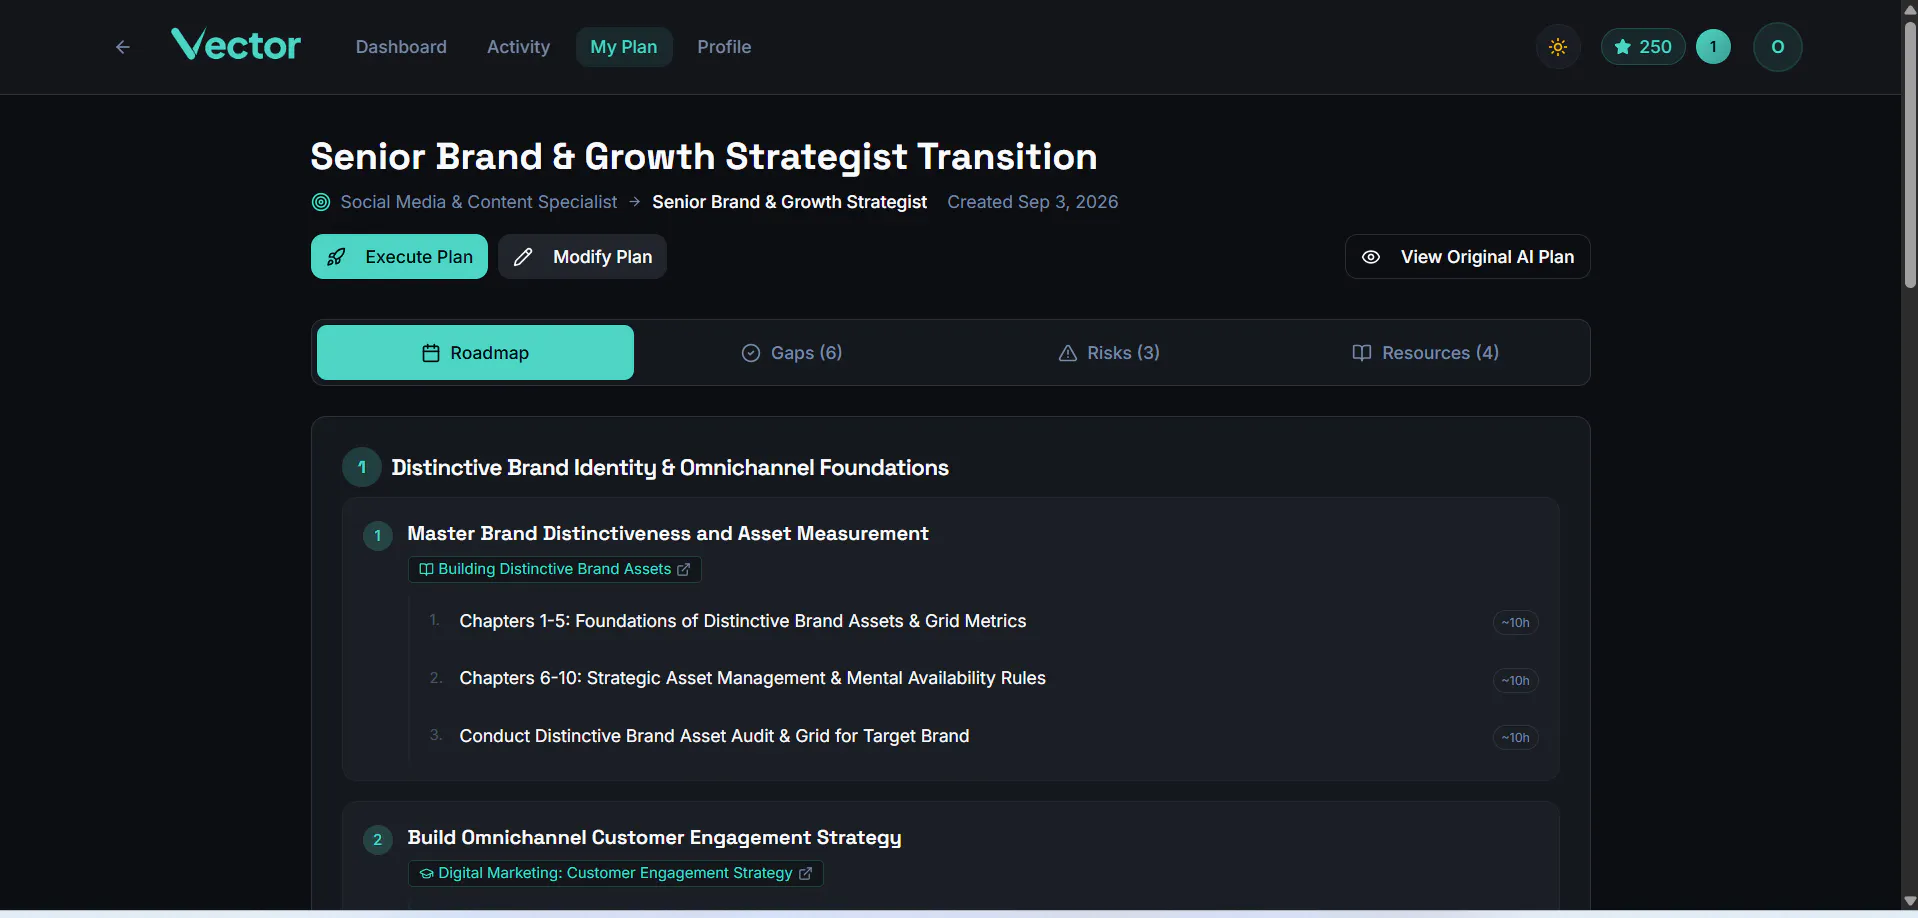The image size is (1918, 918).
Task: Select Chapters 6-10: Strategic Asset Management task
Action: [x=753, y=678]
